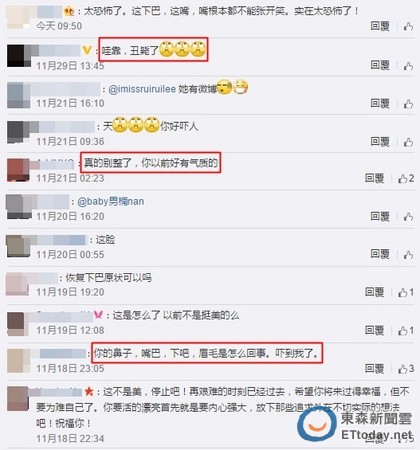Like the 11月21日 09:36 comment
Viewport: 420px width, 450px height.
pos(408,142)
